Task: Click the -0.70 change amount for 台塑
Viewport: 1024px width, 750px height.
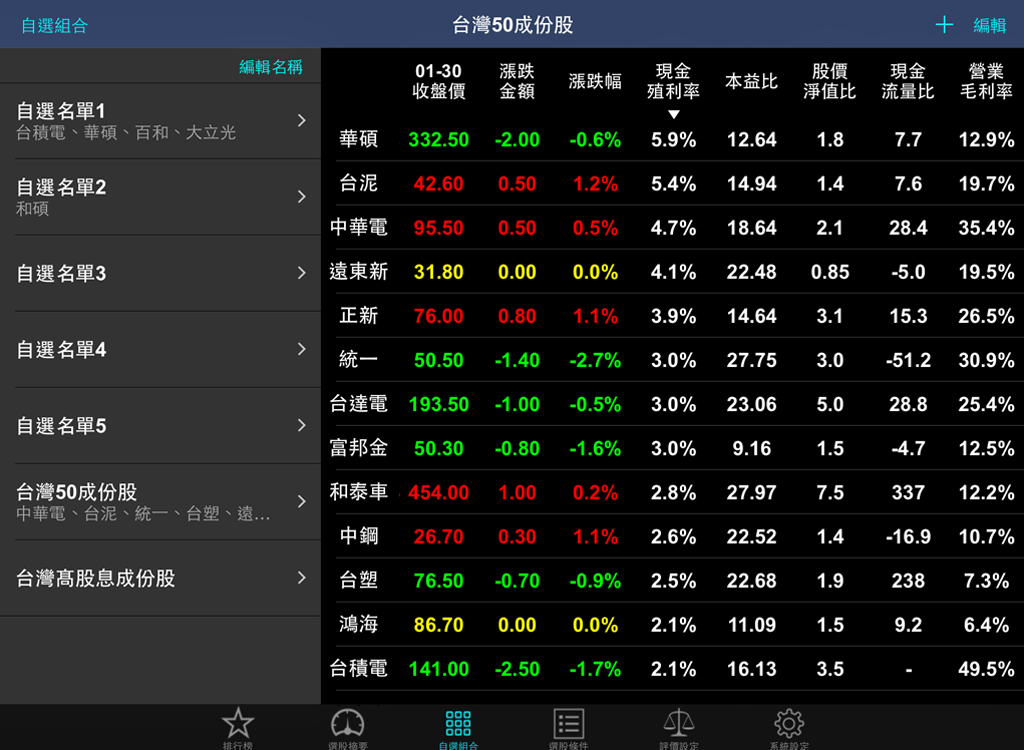Action: (x=517, y=581)
